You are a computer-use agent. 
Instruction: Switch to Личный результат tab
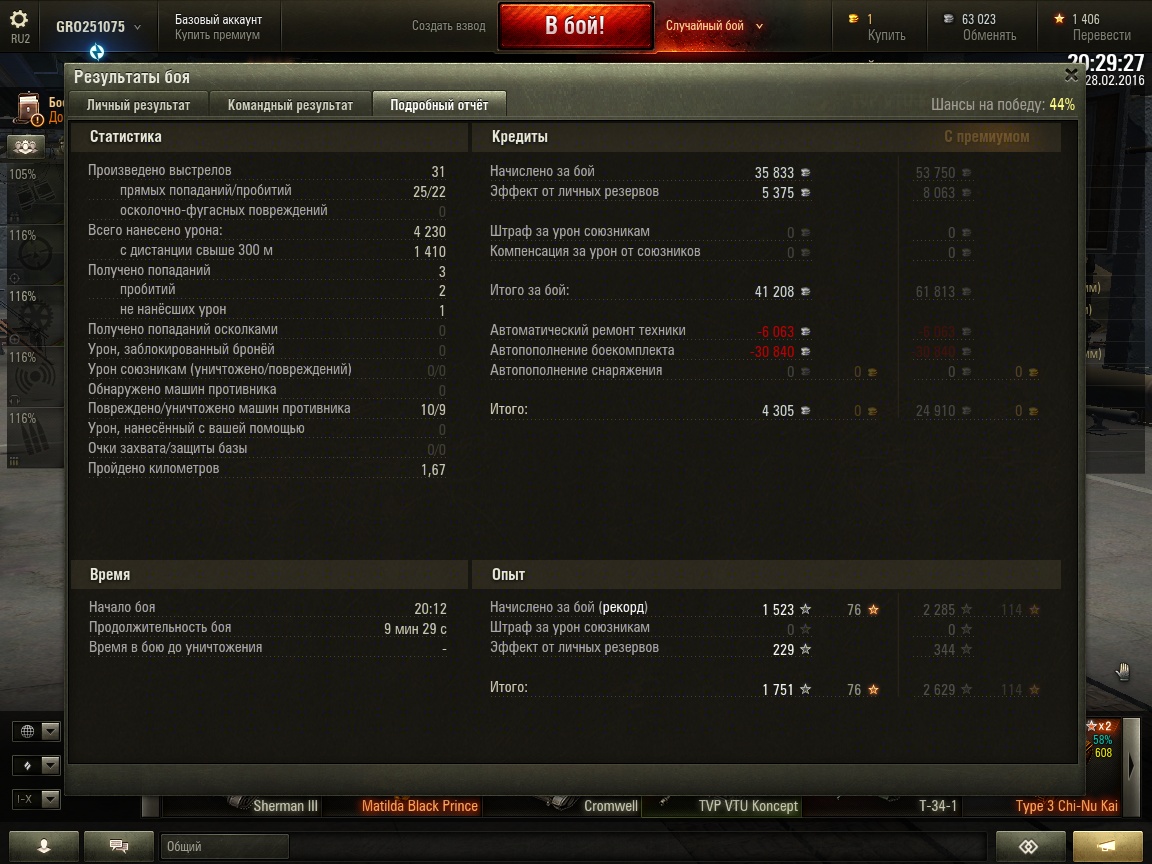coord(138,105)
